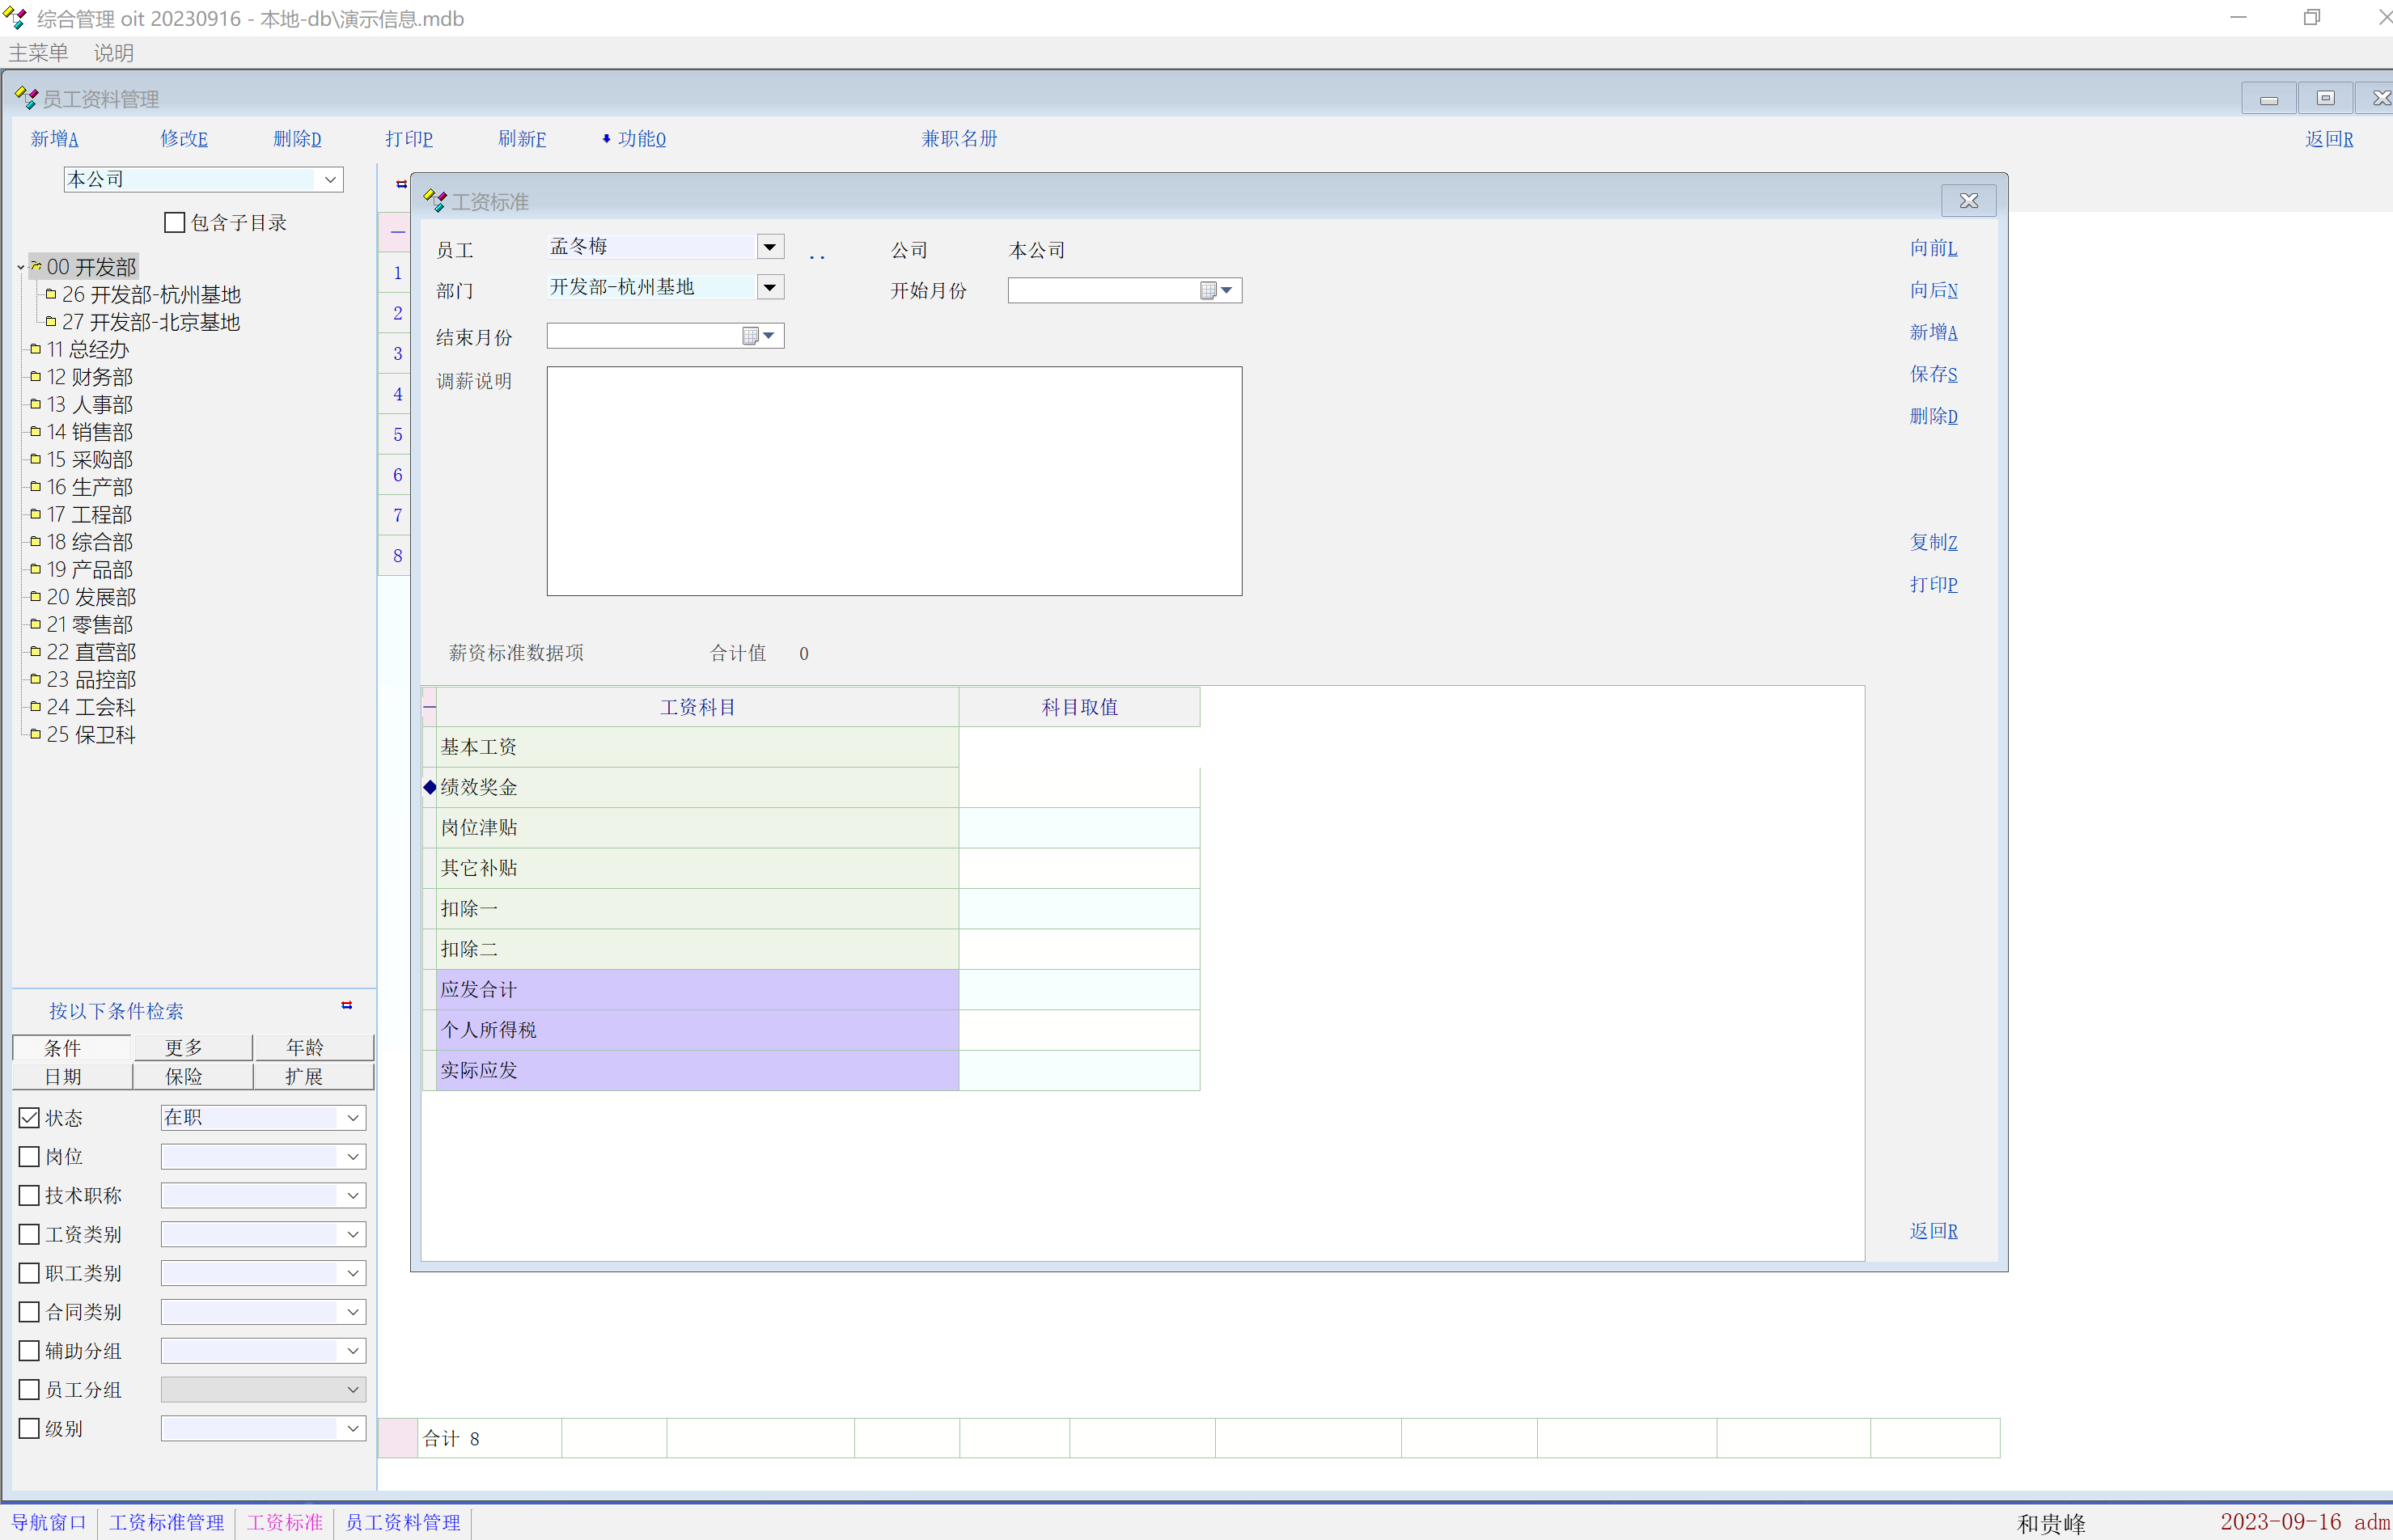Click folder icon of 26 开发部-杭州基地
Image resolution: width=2393 pixels, height=1540 pixels.
(x=50, y=294)
